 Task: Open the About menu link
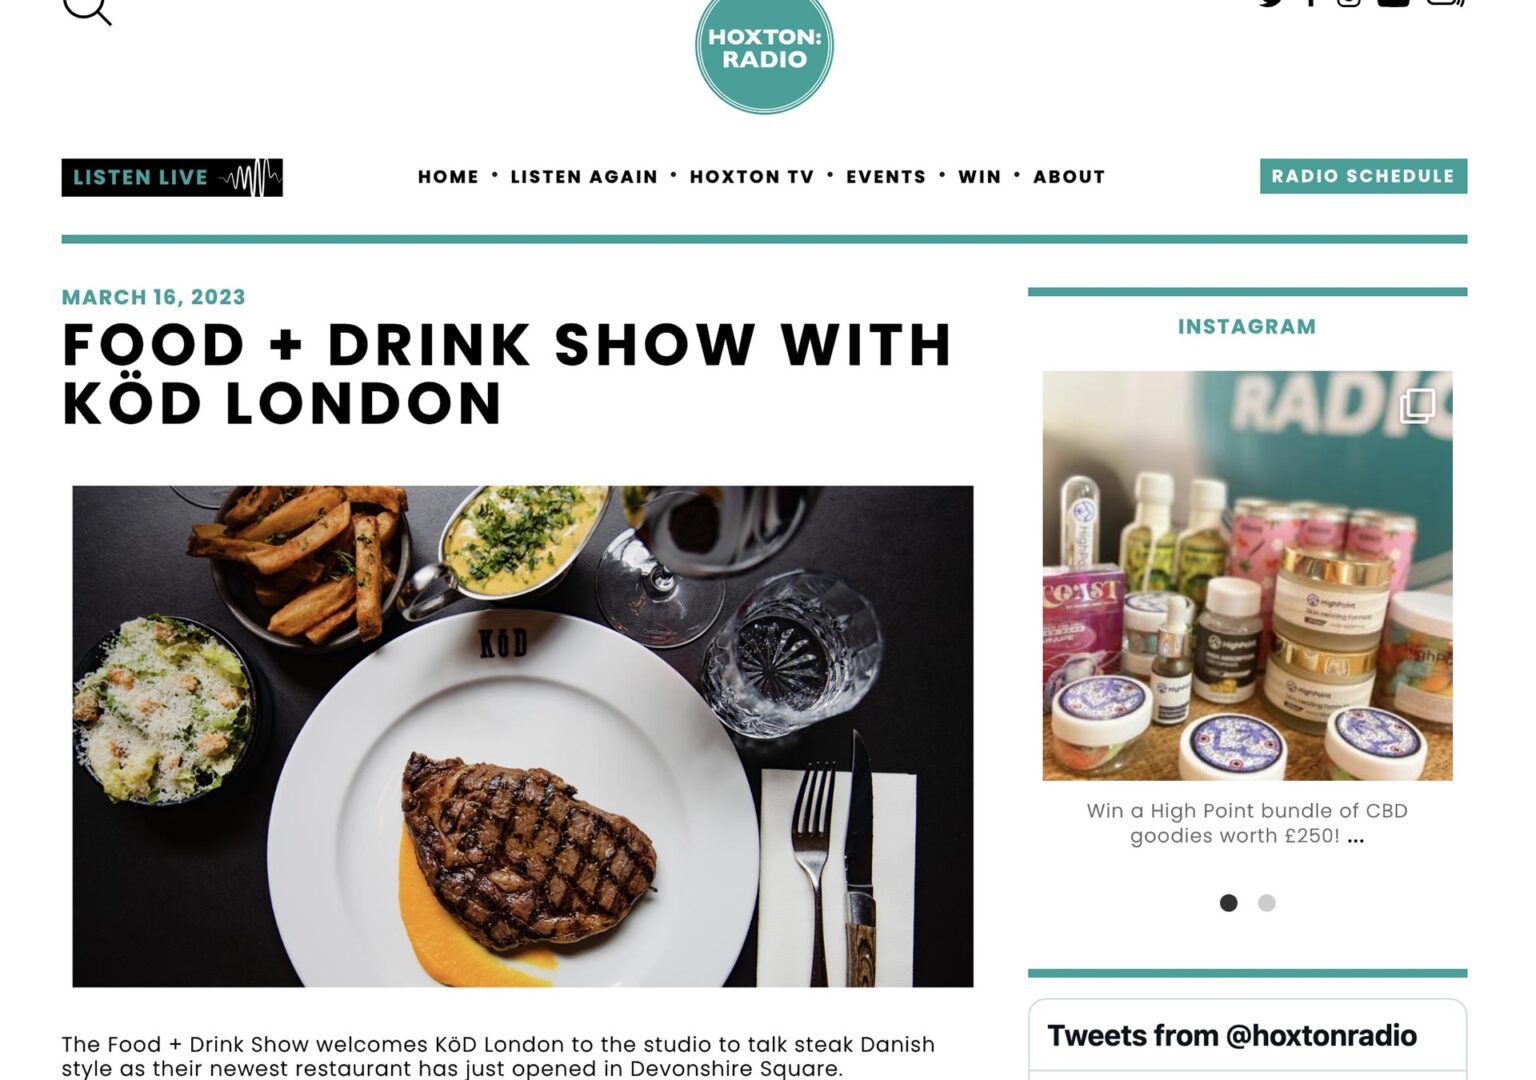click(x=1069, y=177)
